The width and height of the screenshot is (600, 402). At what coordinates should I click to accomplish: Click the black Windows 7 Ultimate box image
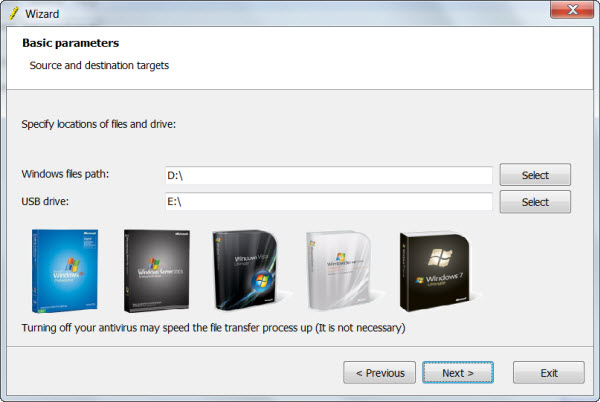(435, 272)
